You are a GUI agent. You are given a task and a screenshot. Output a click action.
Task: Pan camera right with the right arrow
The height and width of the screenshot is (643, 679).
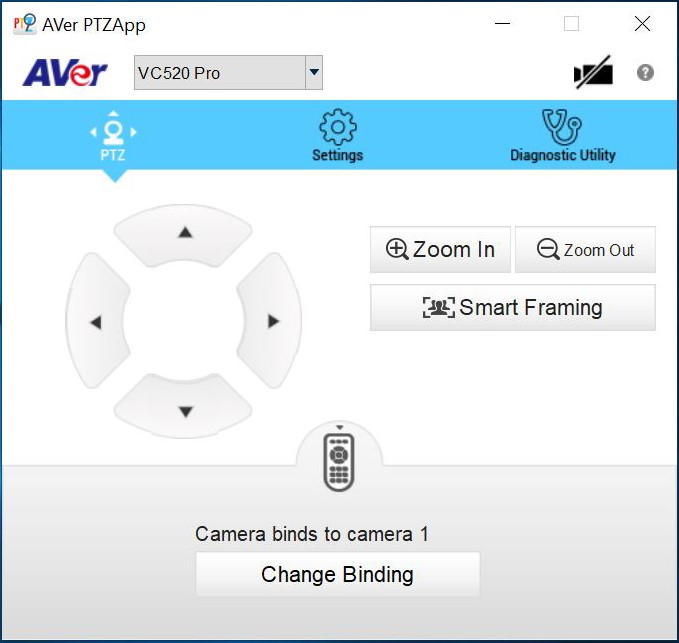pos(270,321)
